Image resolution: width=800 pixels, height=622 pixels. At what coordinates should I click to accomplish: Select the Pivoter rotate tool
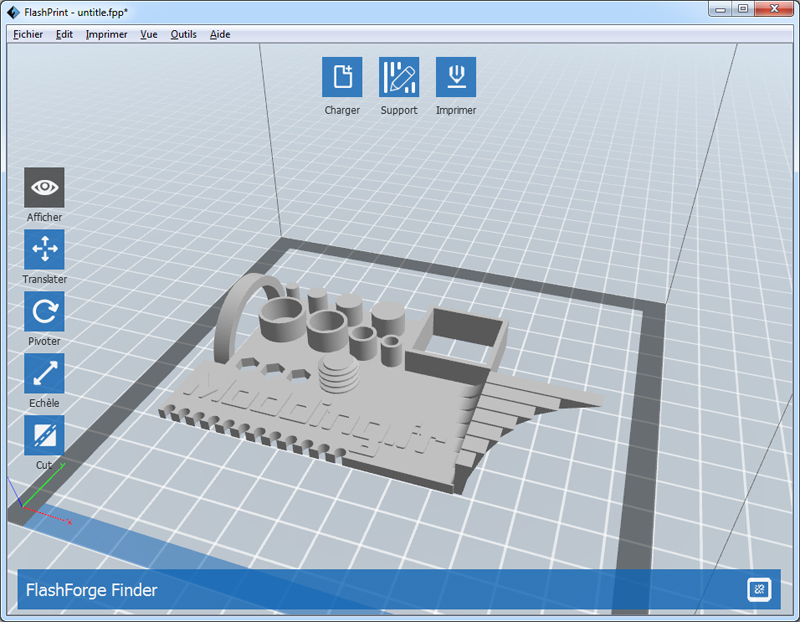tap(44, 311)
